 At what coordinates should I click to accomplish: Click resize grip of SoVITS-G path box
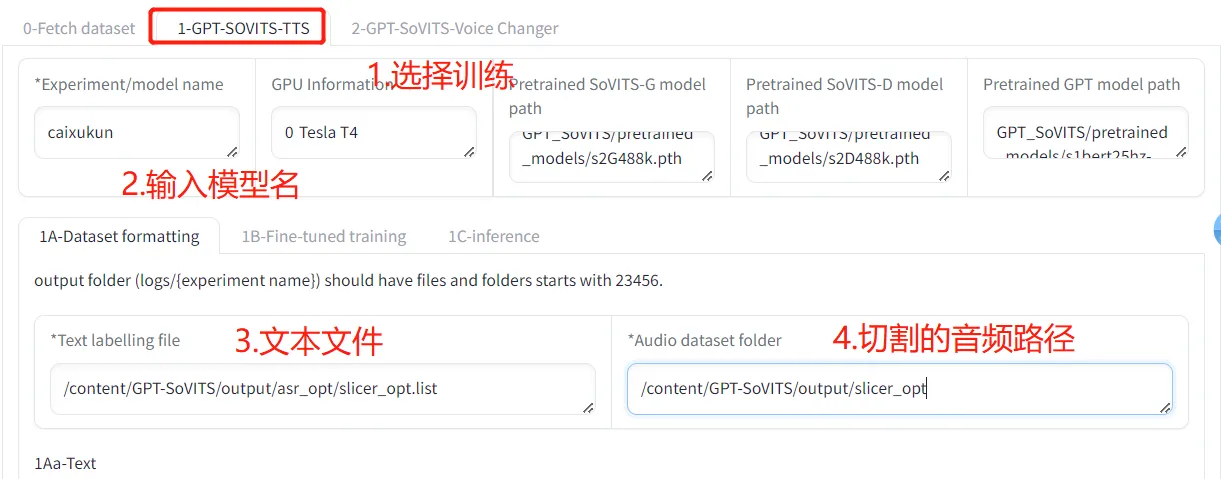point(707,175)
